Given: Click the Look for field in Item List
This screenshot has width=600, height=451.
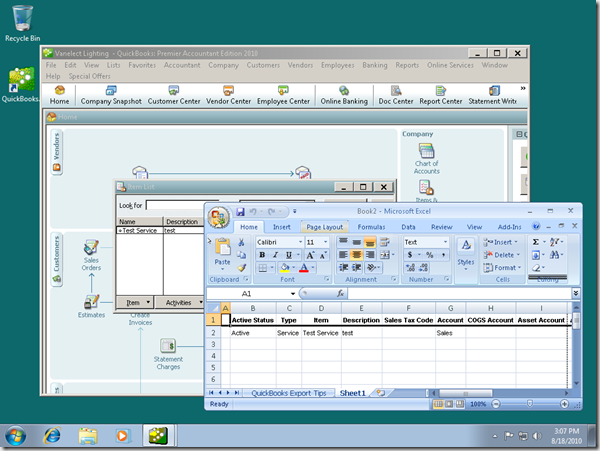Looking at the screenshot, I should [182, 205].
